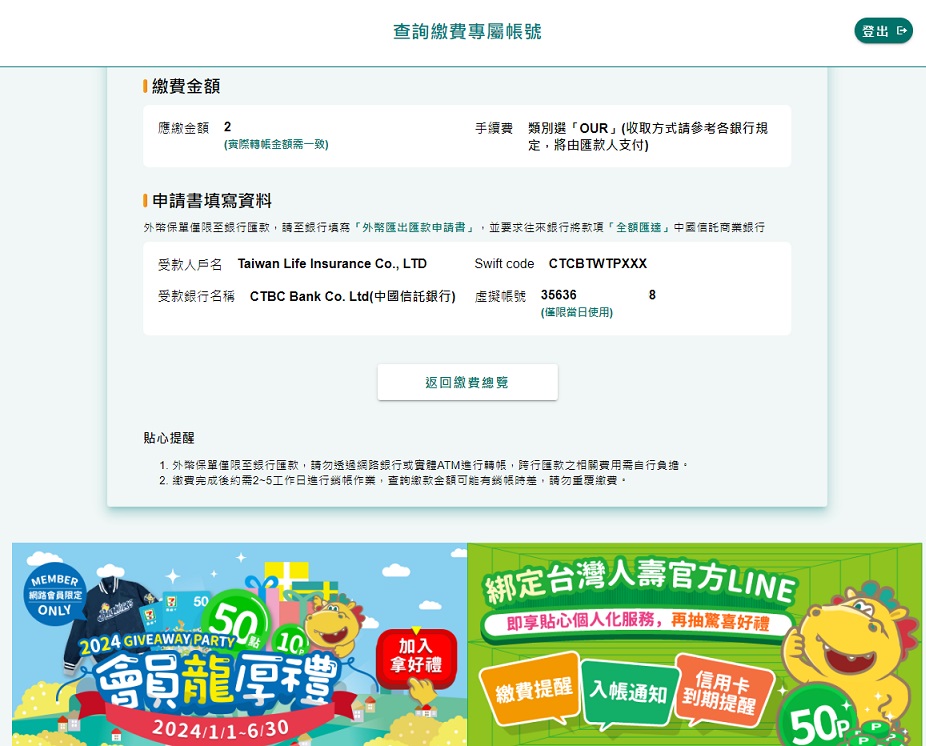
Task: Open the 綁定台灣人壽官方LINE banner
Action: 694,644
